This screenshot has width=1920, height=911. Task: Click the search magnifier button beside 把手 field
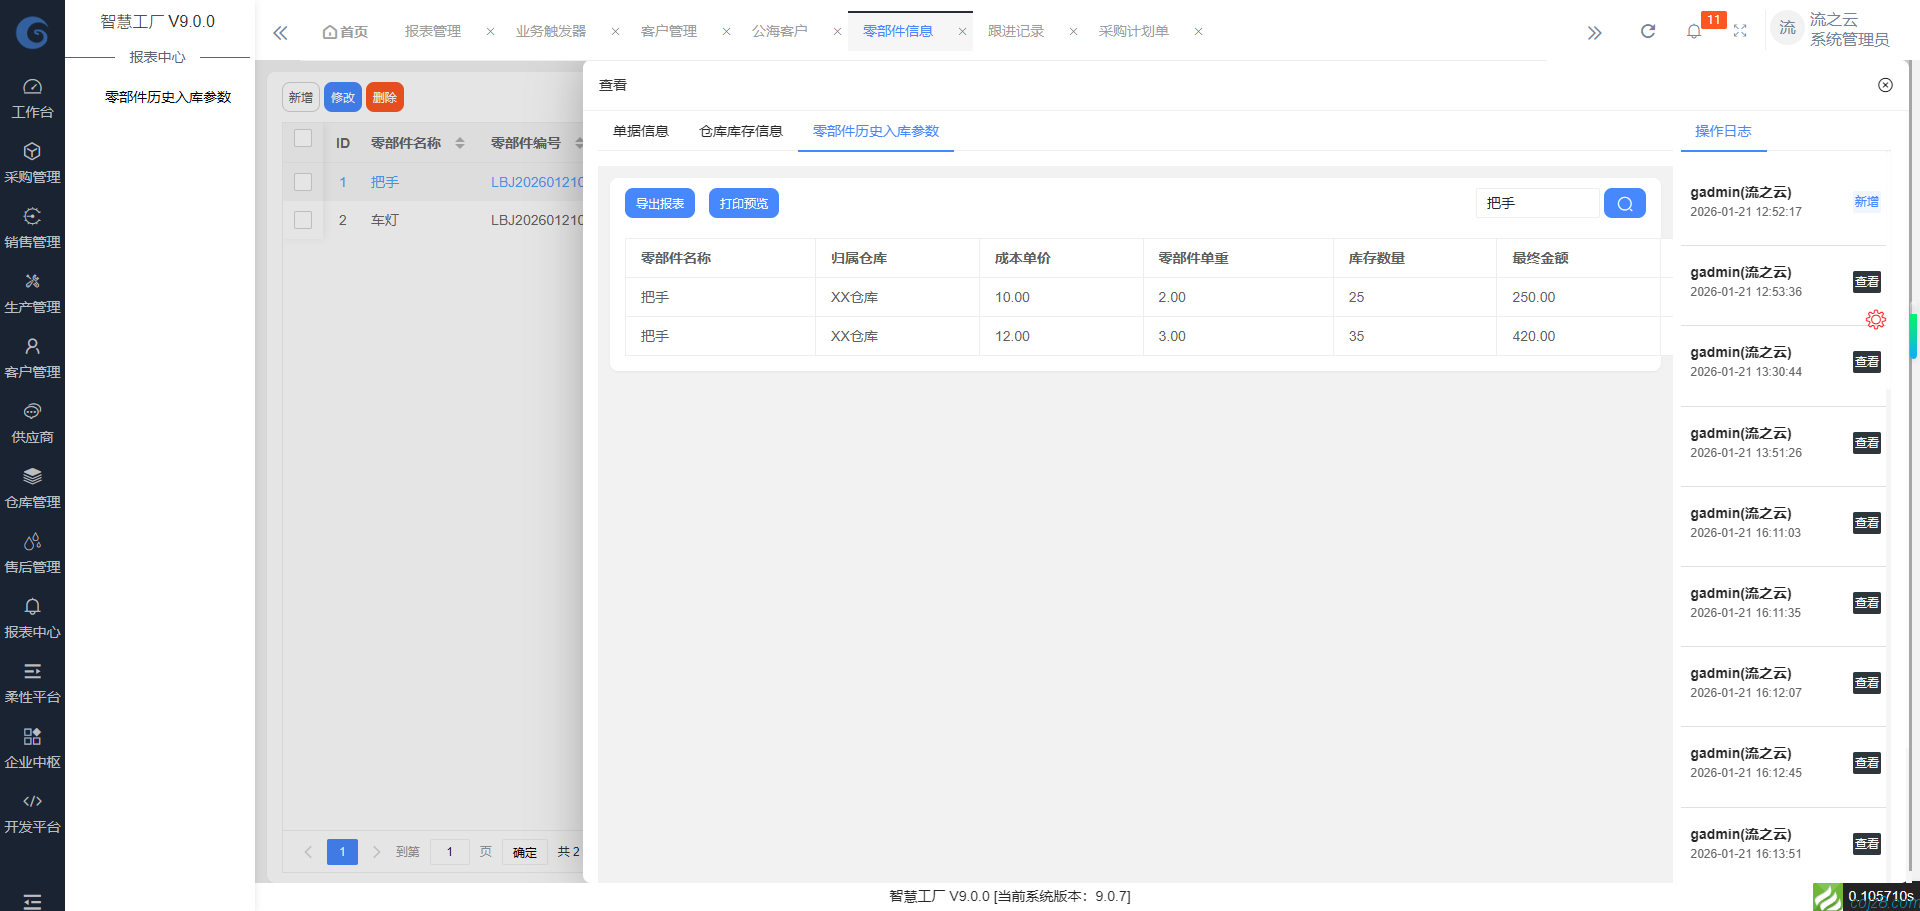(1624, 203)
